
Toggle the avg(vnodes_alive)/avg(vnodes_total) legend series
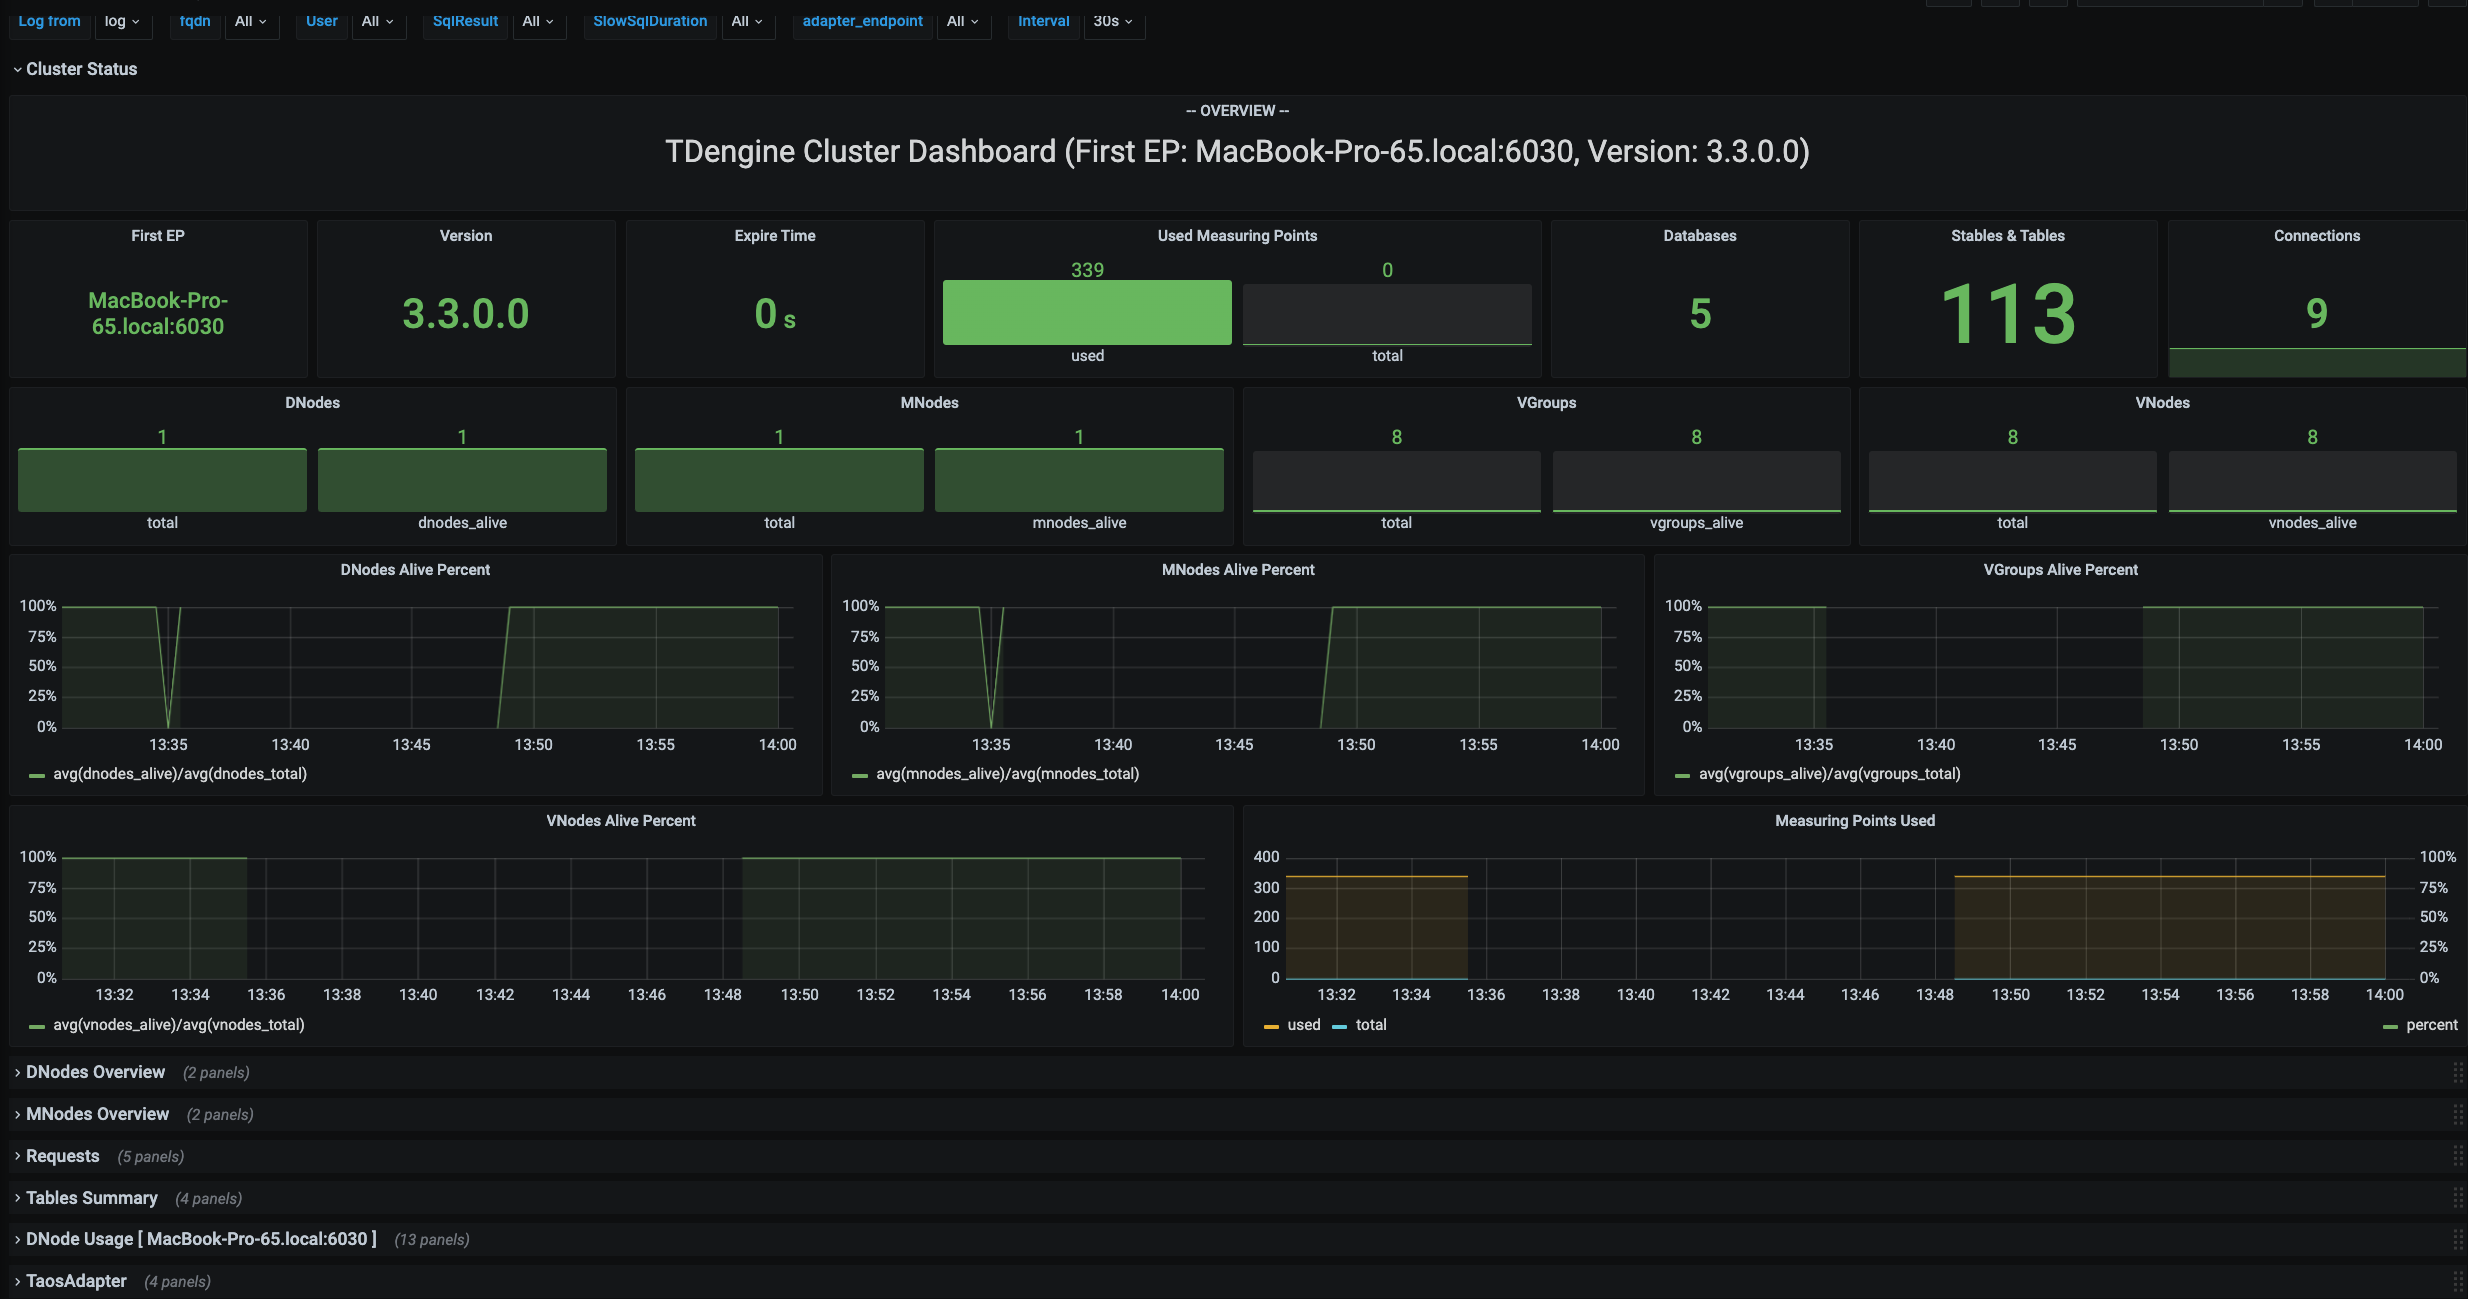pos(179,1025)
